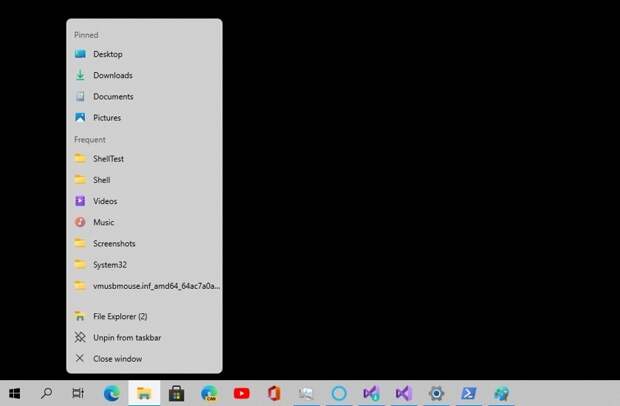This screenshot has width=620, height=406.
Task: Launch Office from the taskbar
Action: coord(274,393)
